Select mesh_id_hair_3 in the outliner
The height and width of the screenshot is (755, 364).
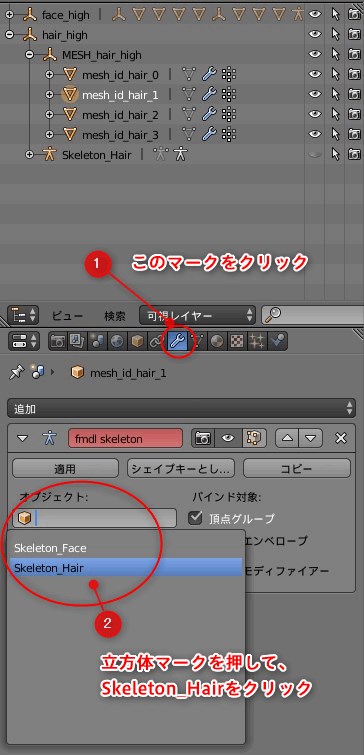click(120, 135)
